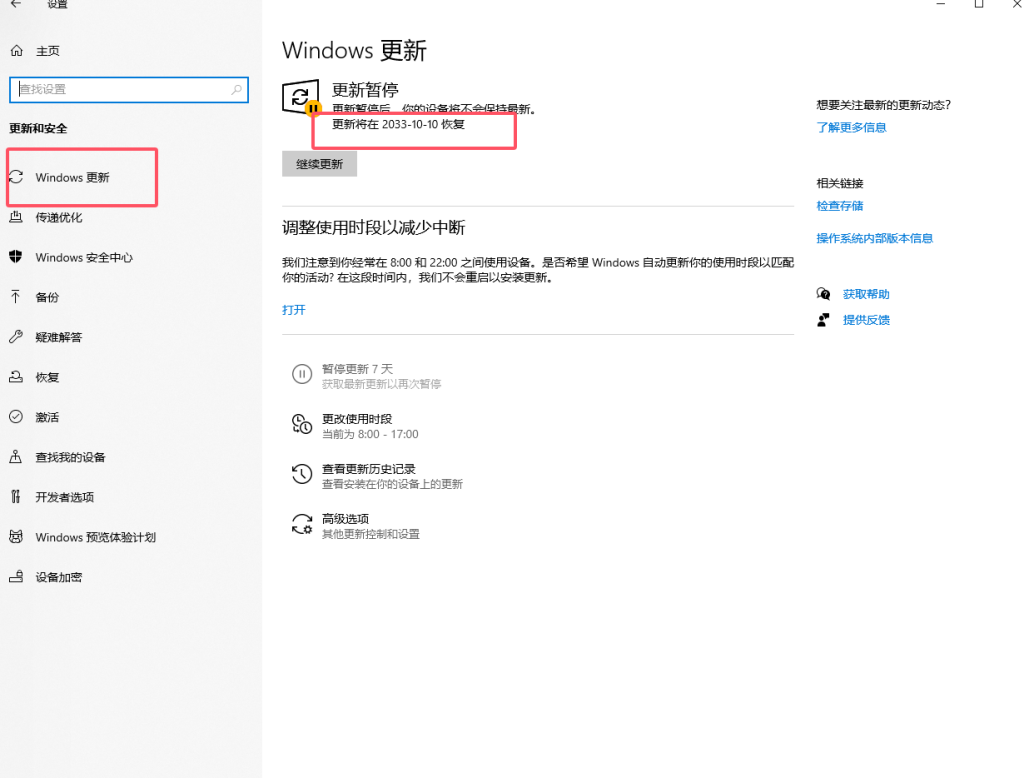The image size is (1024, 778).
Task: Open 设备加密 device encryption section
Action: coord(58,578)
